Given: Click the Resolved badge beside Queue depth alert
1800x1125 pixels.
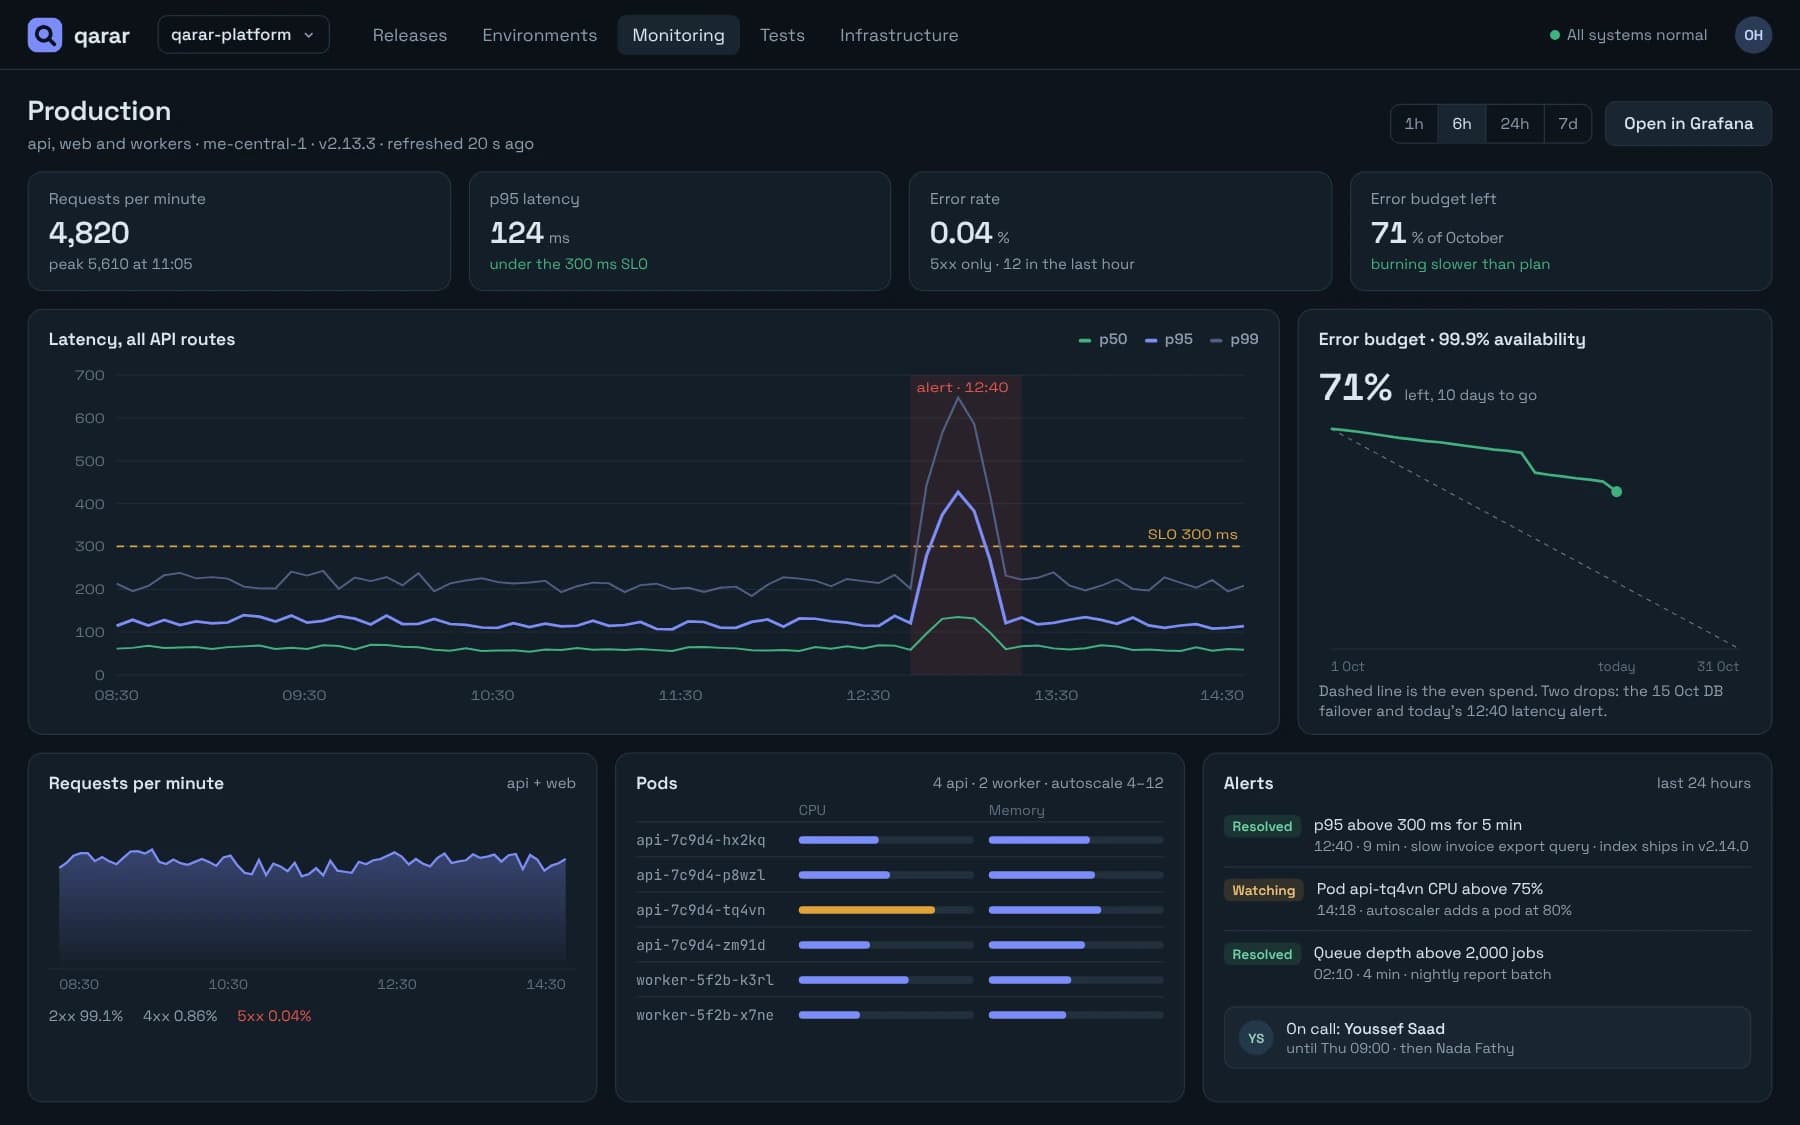Looking at the screenshot, I should tap(1262, 954).
